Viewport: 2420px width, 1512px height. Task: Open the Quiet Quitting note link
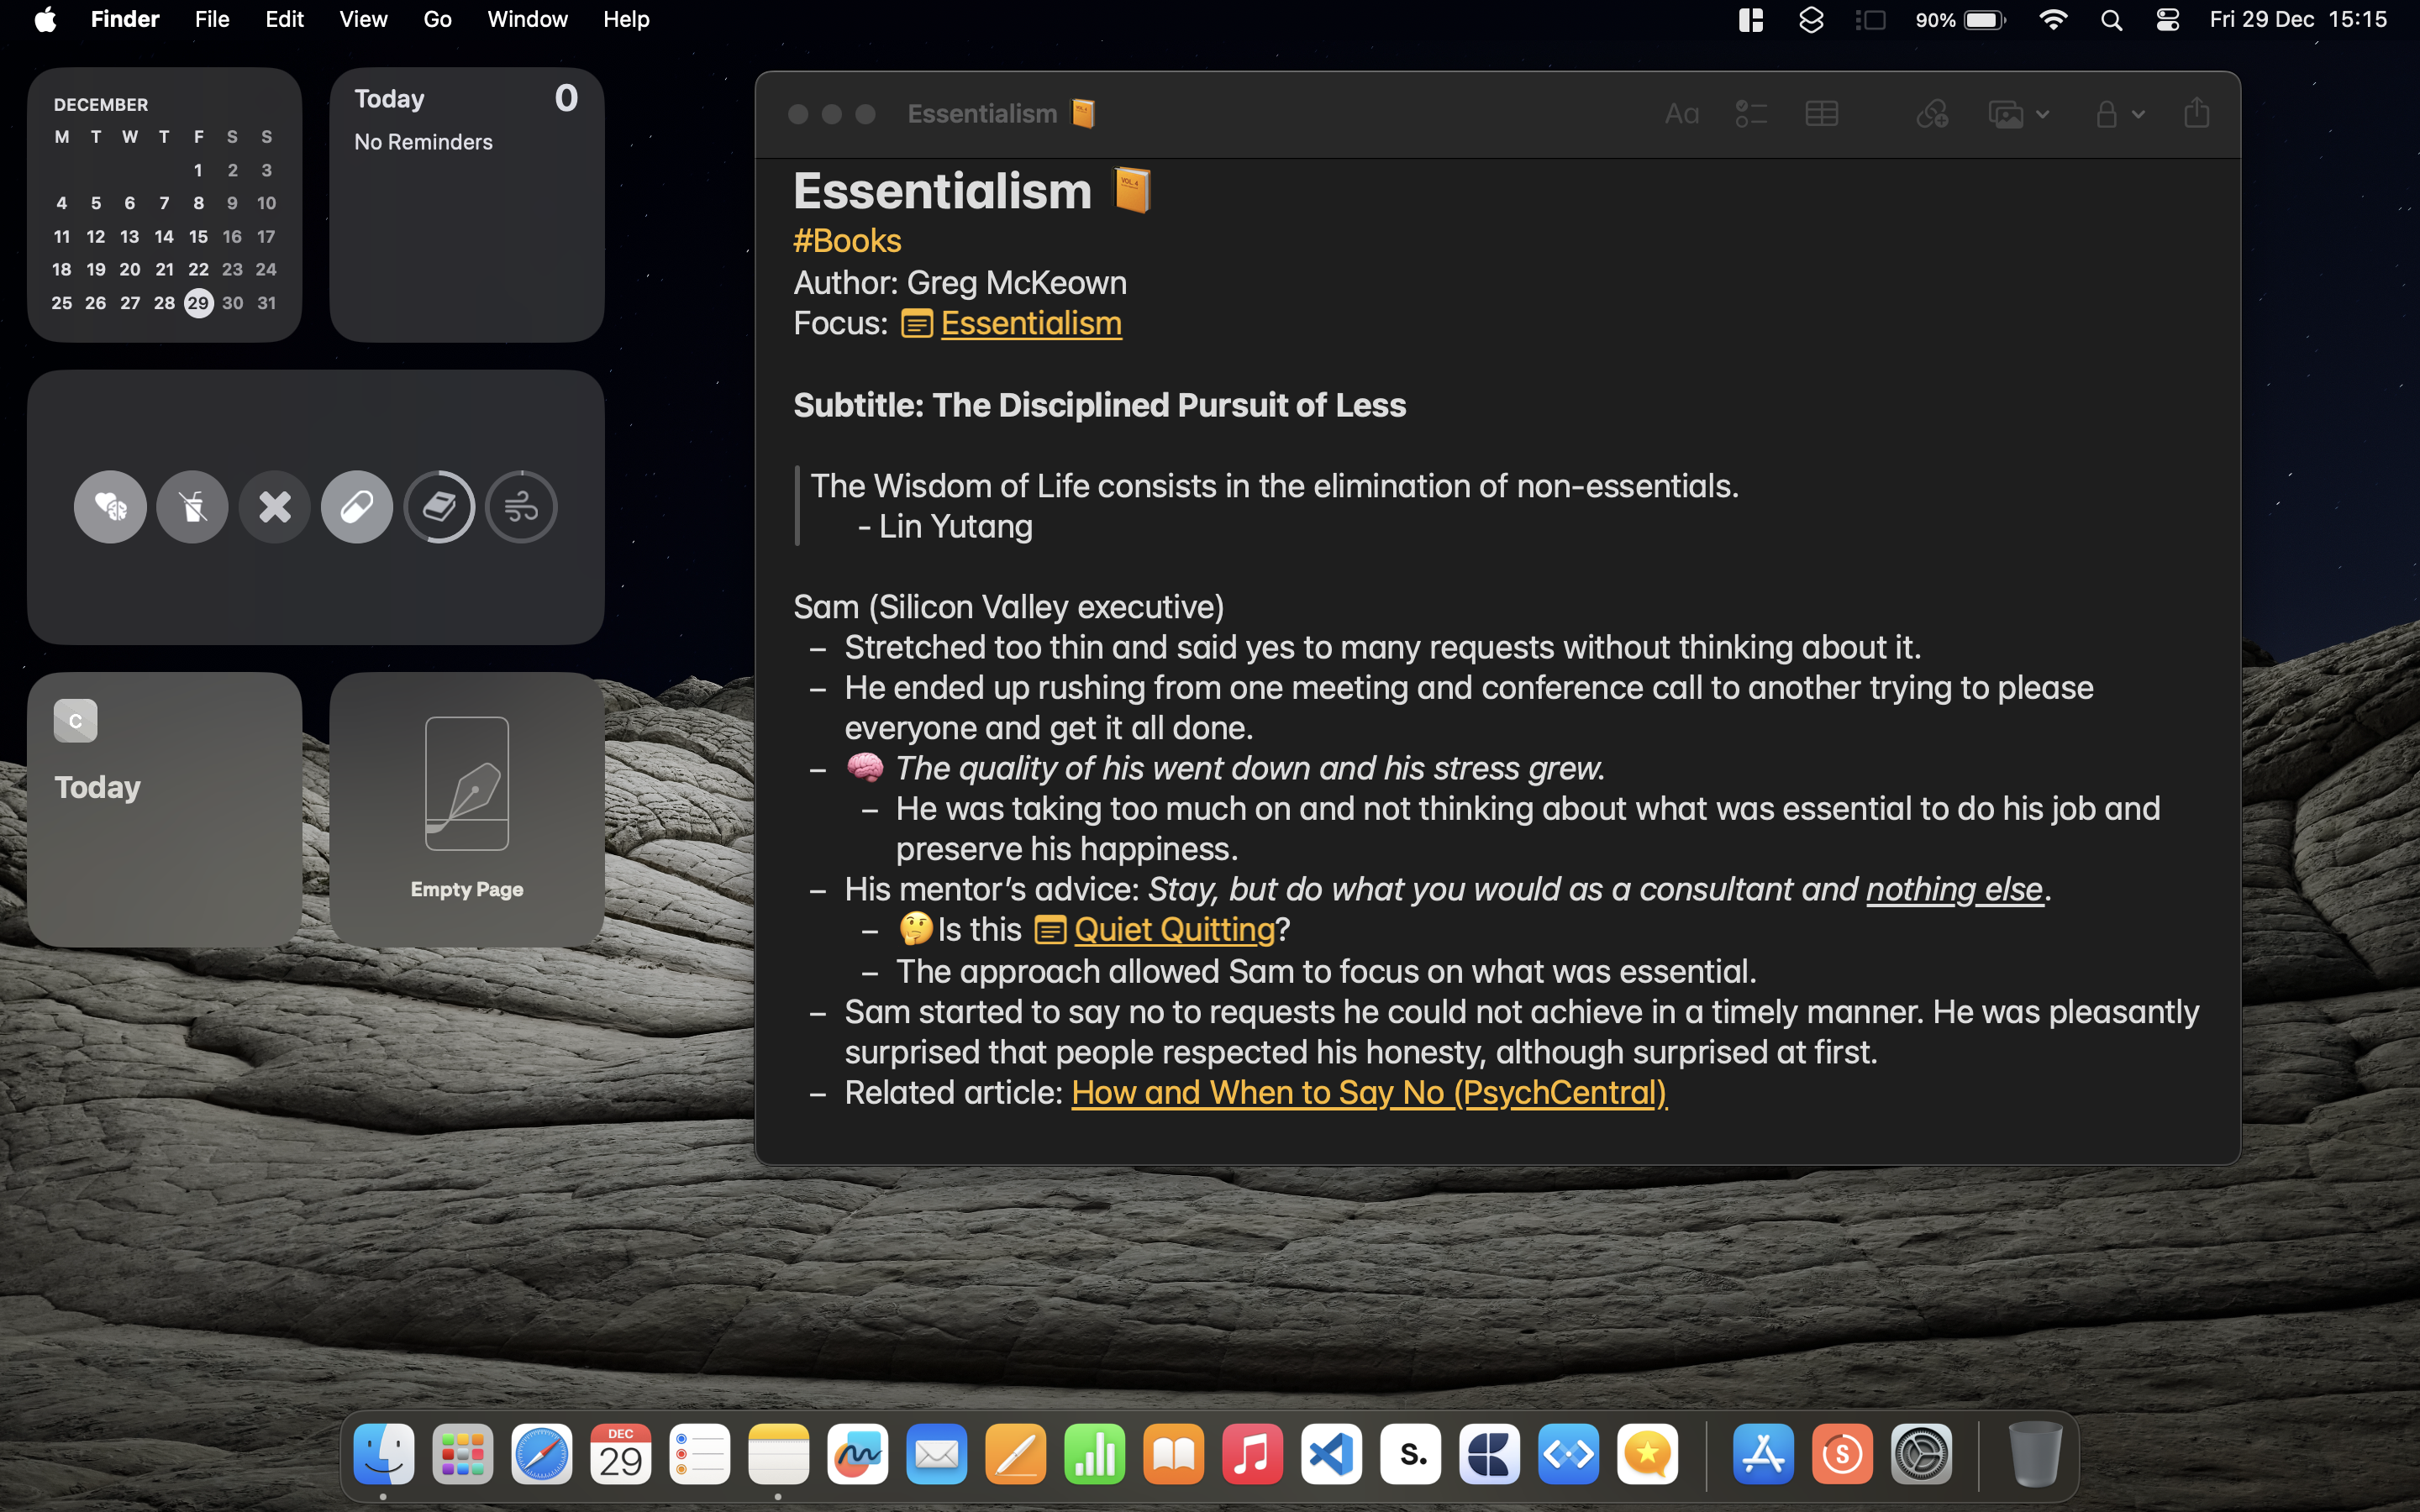1173,930
